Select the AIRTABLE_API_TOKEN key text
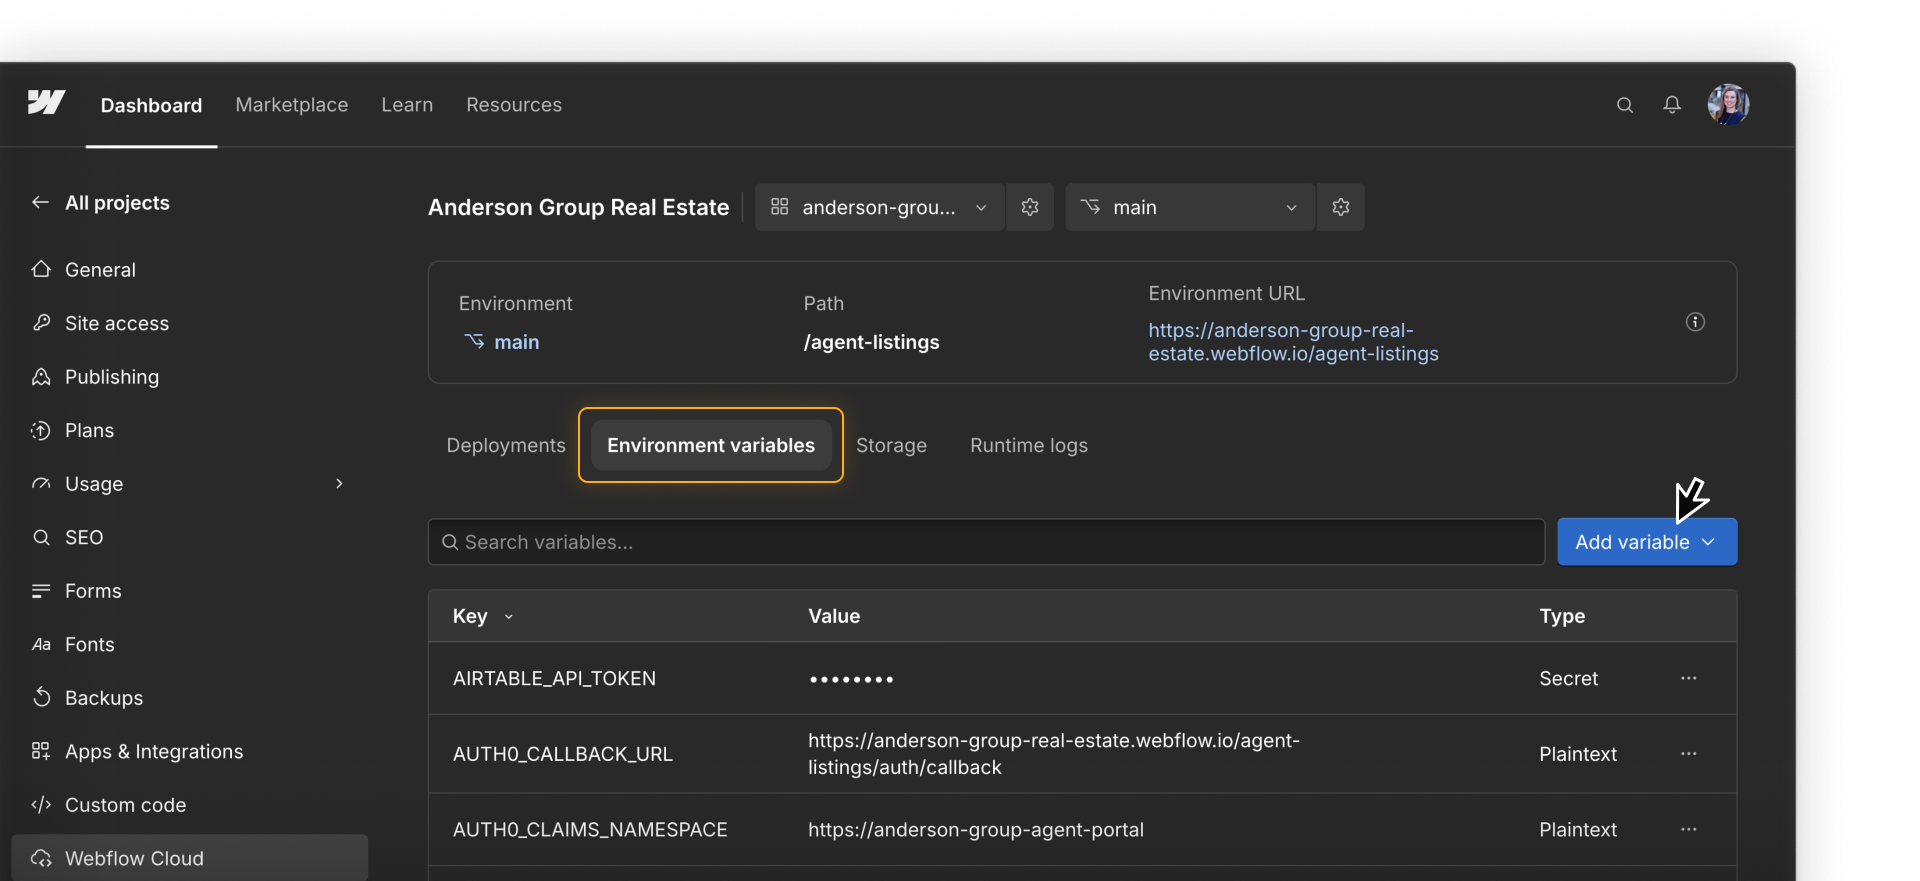This screenshot has width=1920, height=881. (554, 678)
